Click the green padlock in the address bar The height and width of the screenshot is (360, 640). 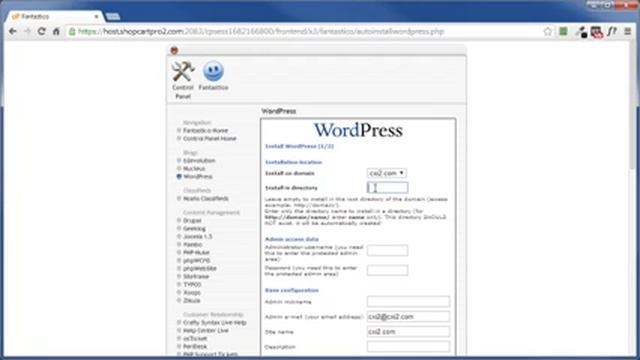(72, 31)
